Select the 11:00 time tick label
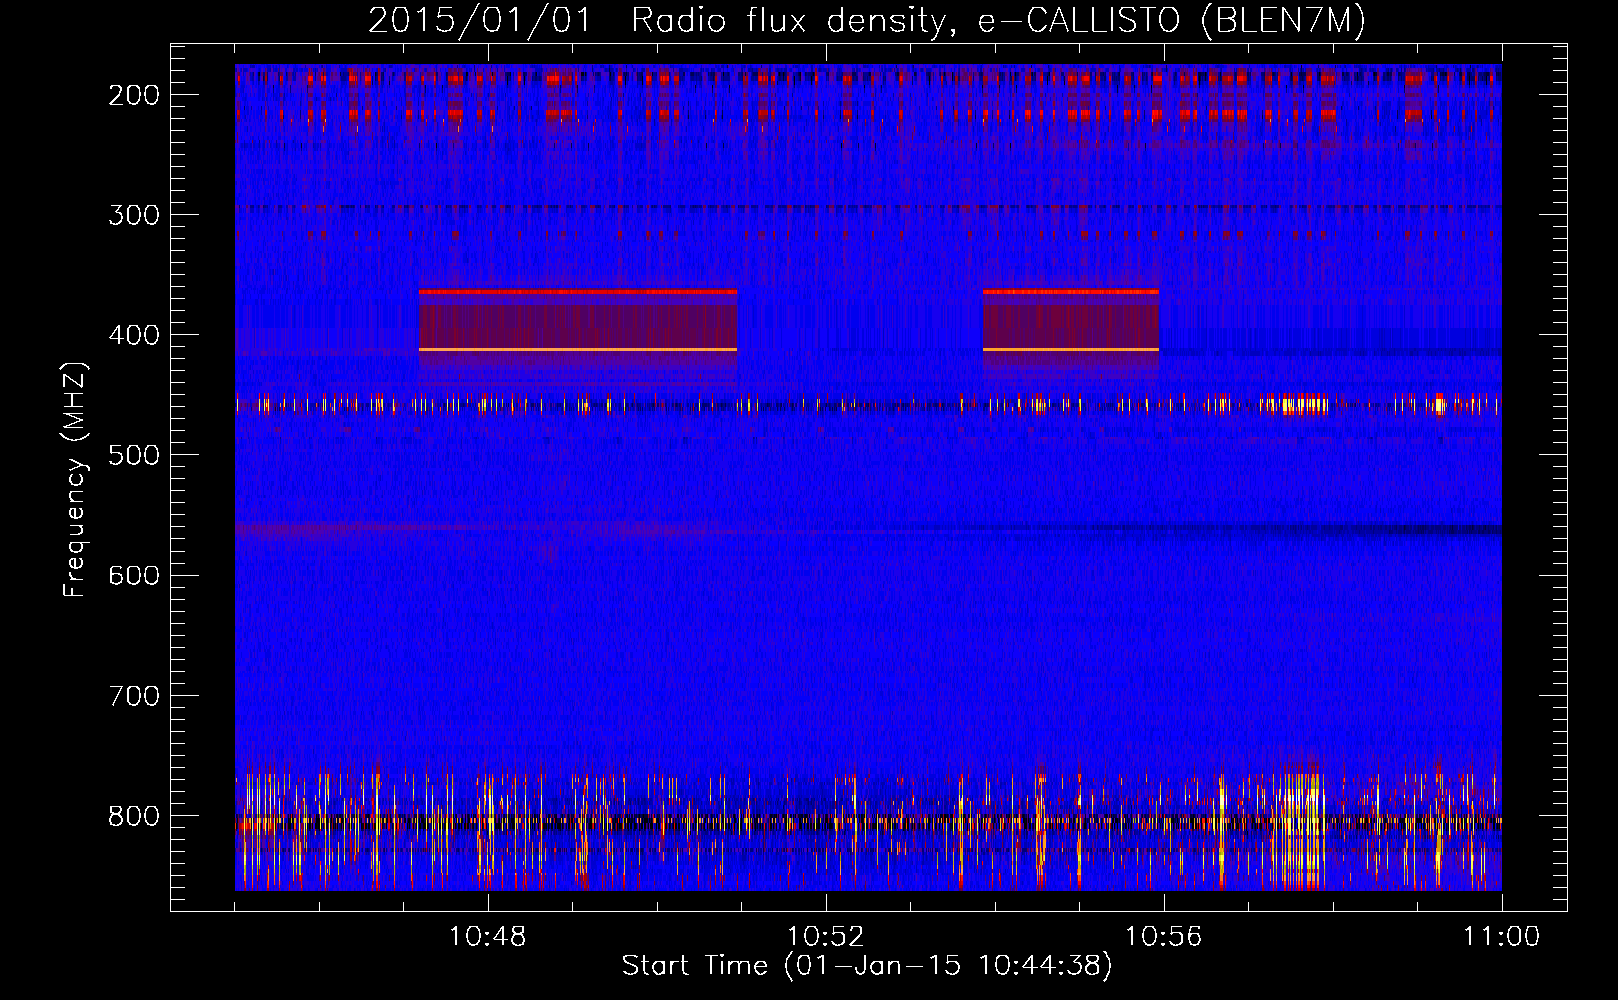1618x1000 pixels. click(x=1501, y=937)
